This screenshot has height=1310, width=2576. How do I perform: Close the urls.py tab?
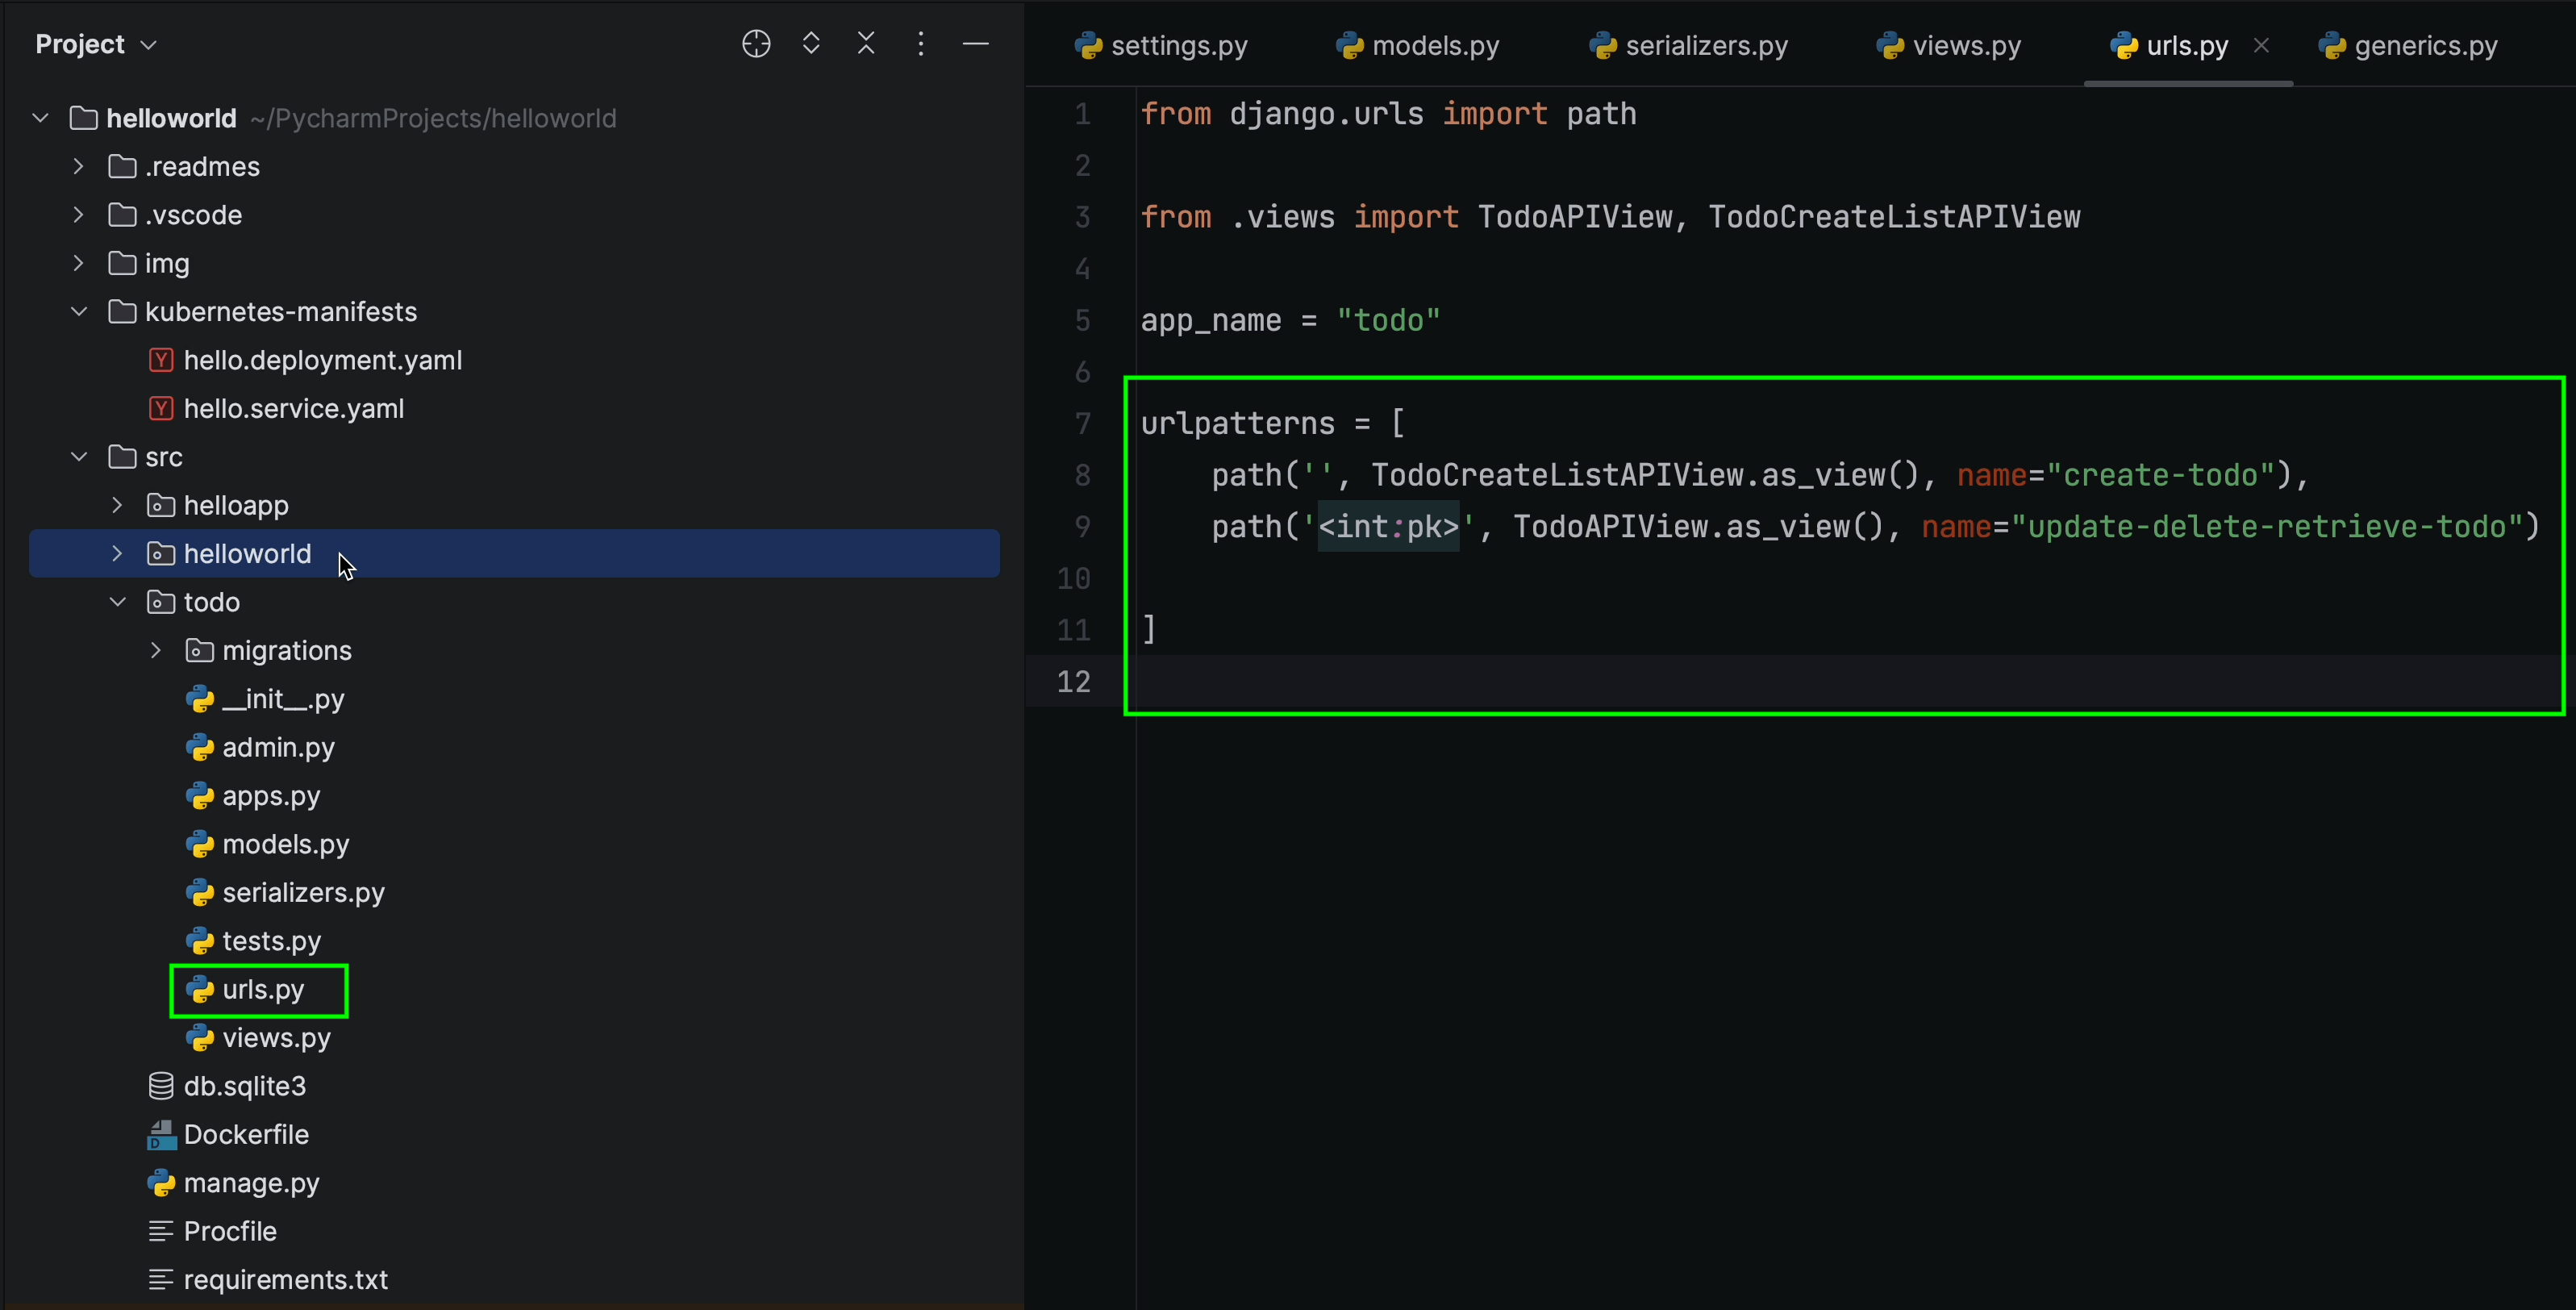[2262, 44]
